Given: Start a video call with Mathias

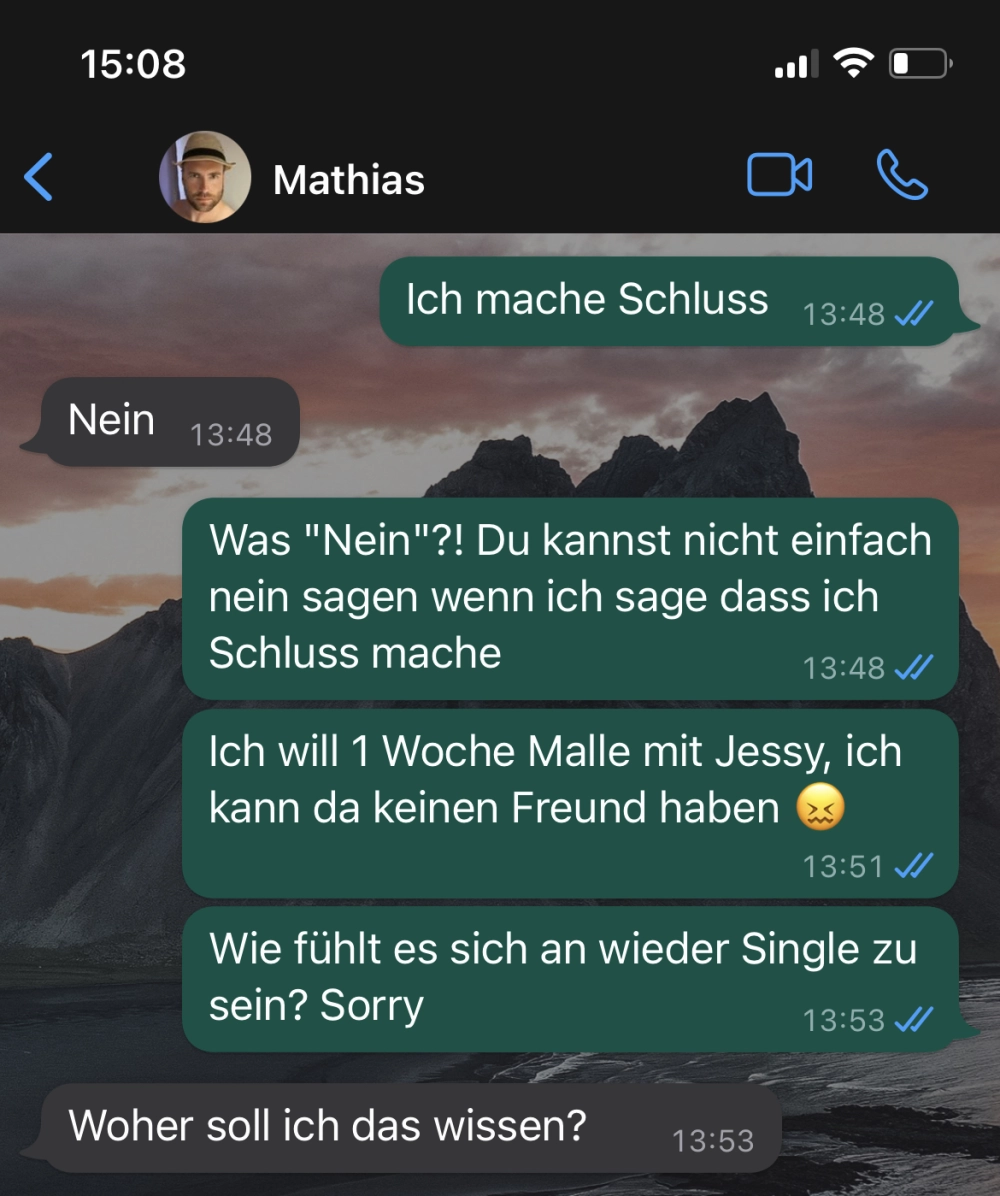Looking at the screenshot, I should click(x=779, y=175).
